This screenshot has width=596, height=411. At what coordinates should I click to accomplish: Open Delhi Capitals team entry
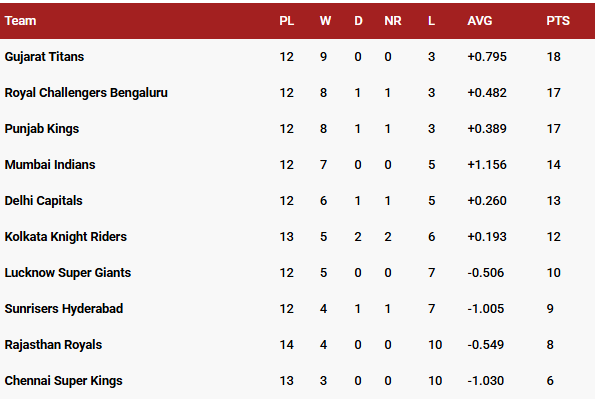point(43,201)
